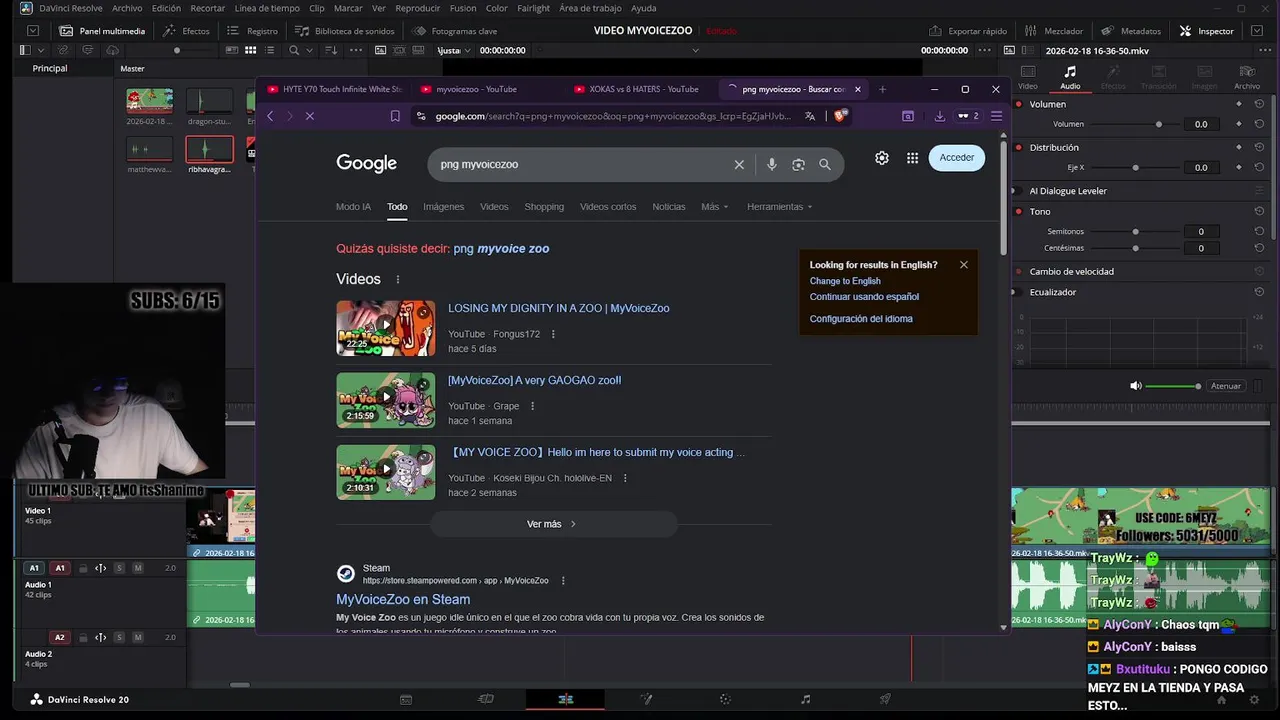The image size is (1280, 720).
Task: Open the Fusion page icon
Action: pos(646,699)
